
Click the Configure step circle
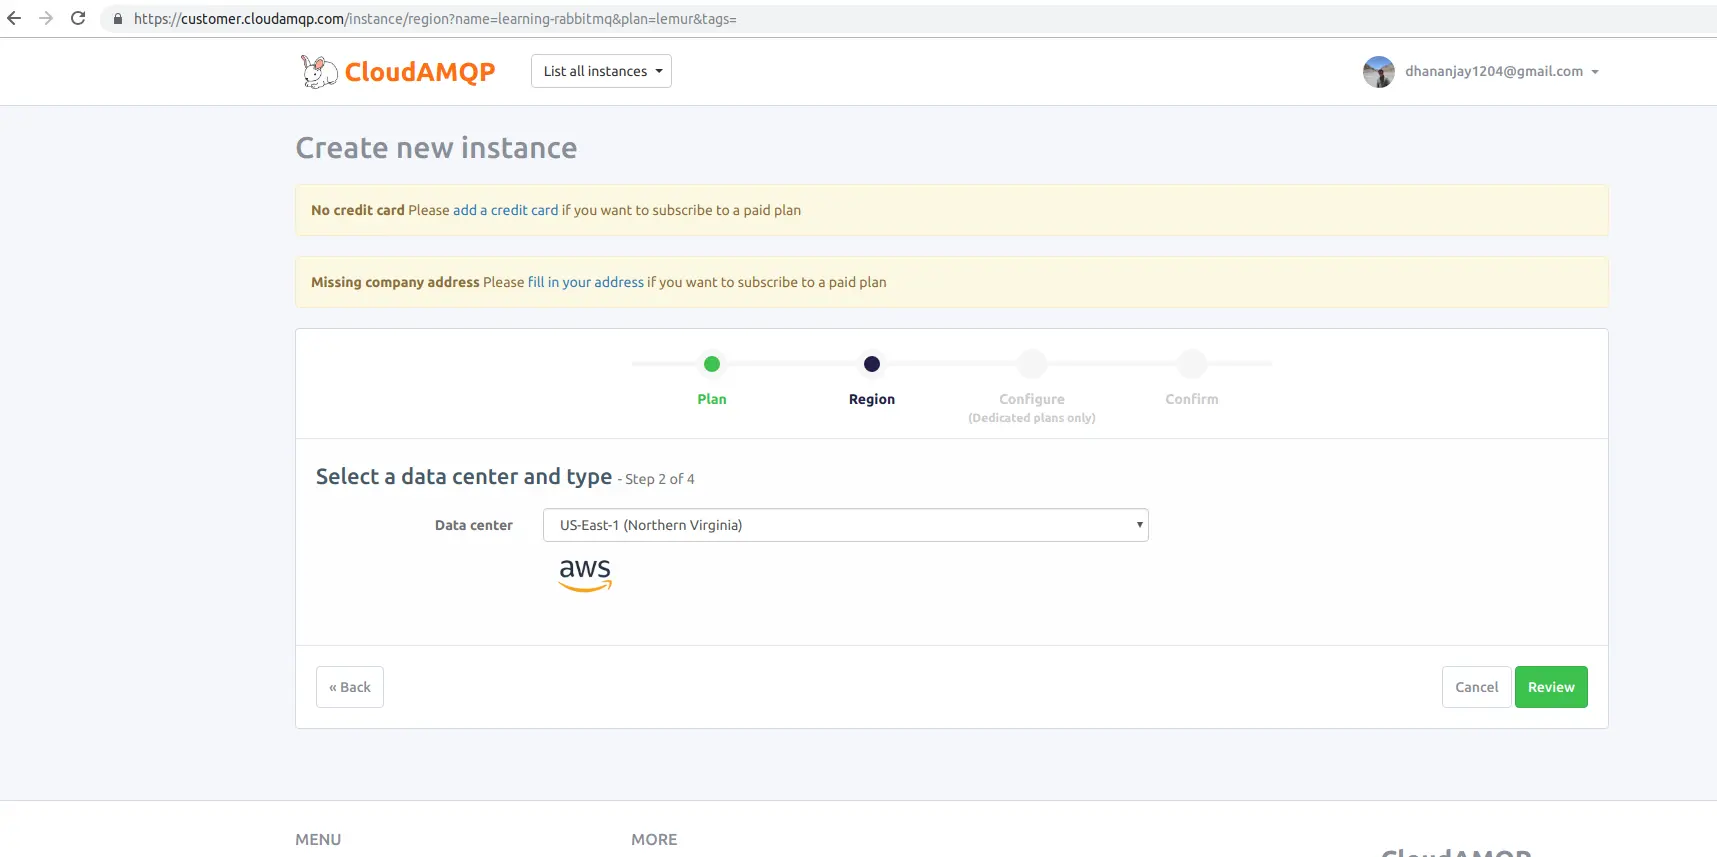1032,364
